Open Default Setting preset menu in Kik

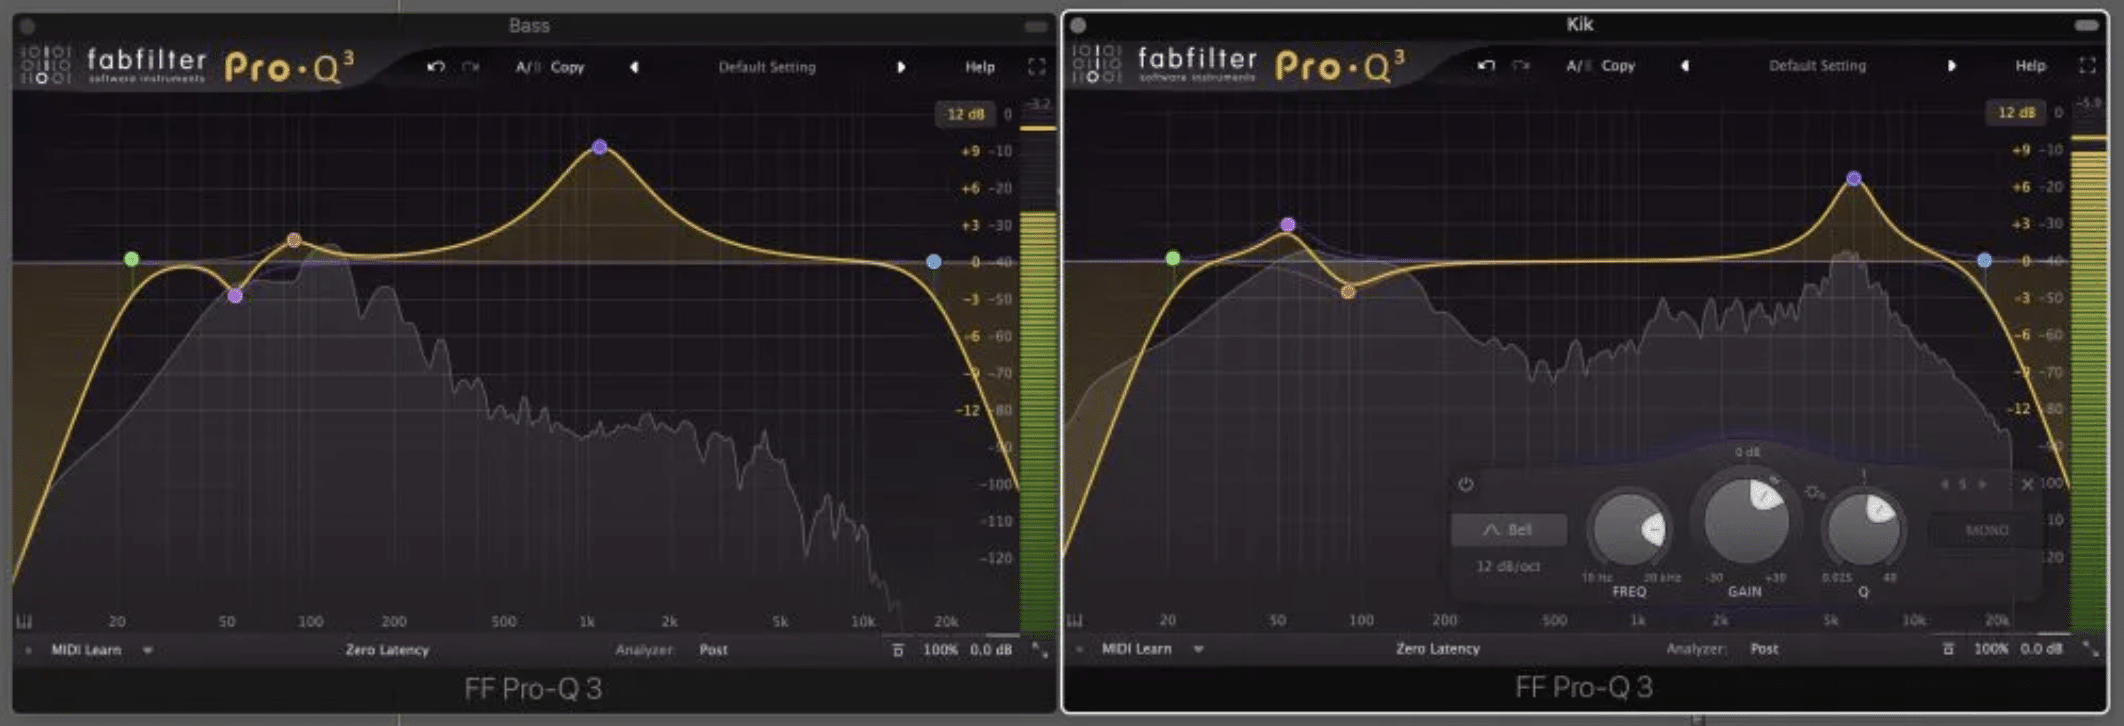click(1817, 65)
